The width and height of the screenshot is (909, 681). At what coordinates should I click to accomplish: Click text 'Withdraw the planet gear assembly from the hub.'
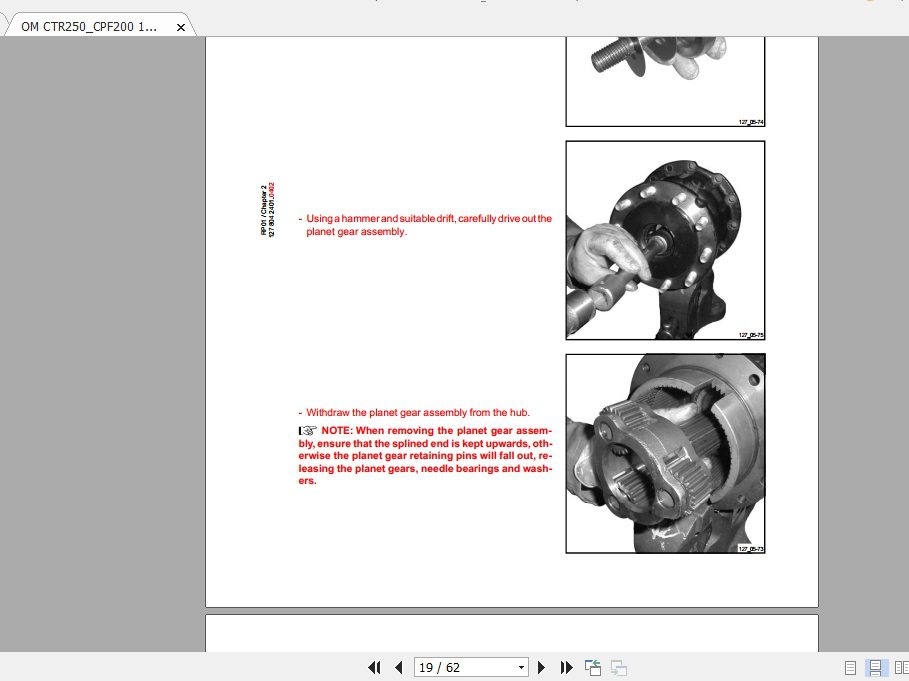pos(418,413)
